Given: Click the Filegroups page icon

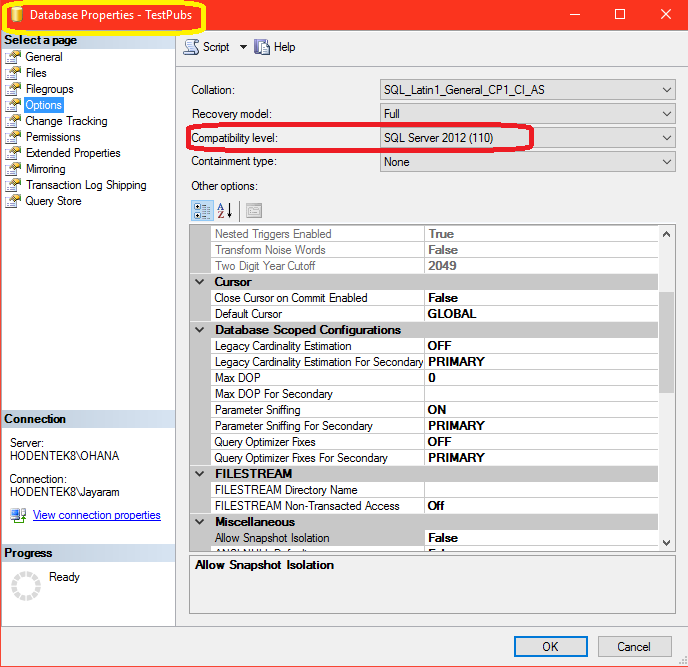Looking at the screenshot, I should tap(13, 89).
